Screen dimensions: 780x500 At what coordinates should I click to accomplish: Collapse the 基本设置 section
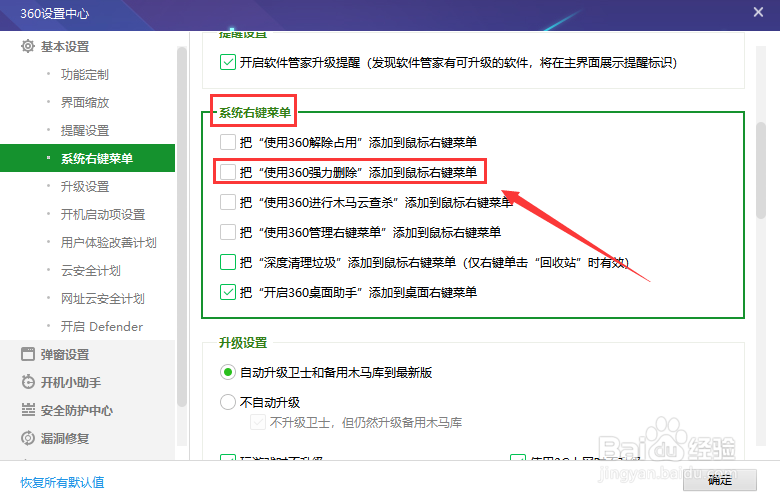click(65, 47)
